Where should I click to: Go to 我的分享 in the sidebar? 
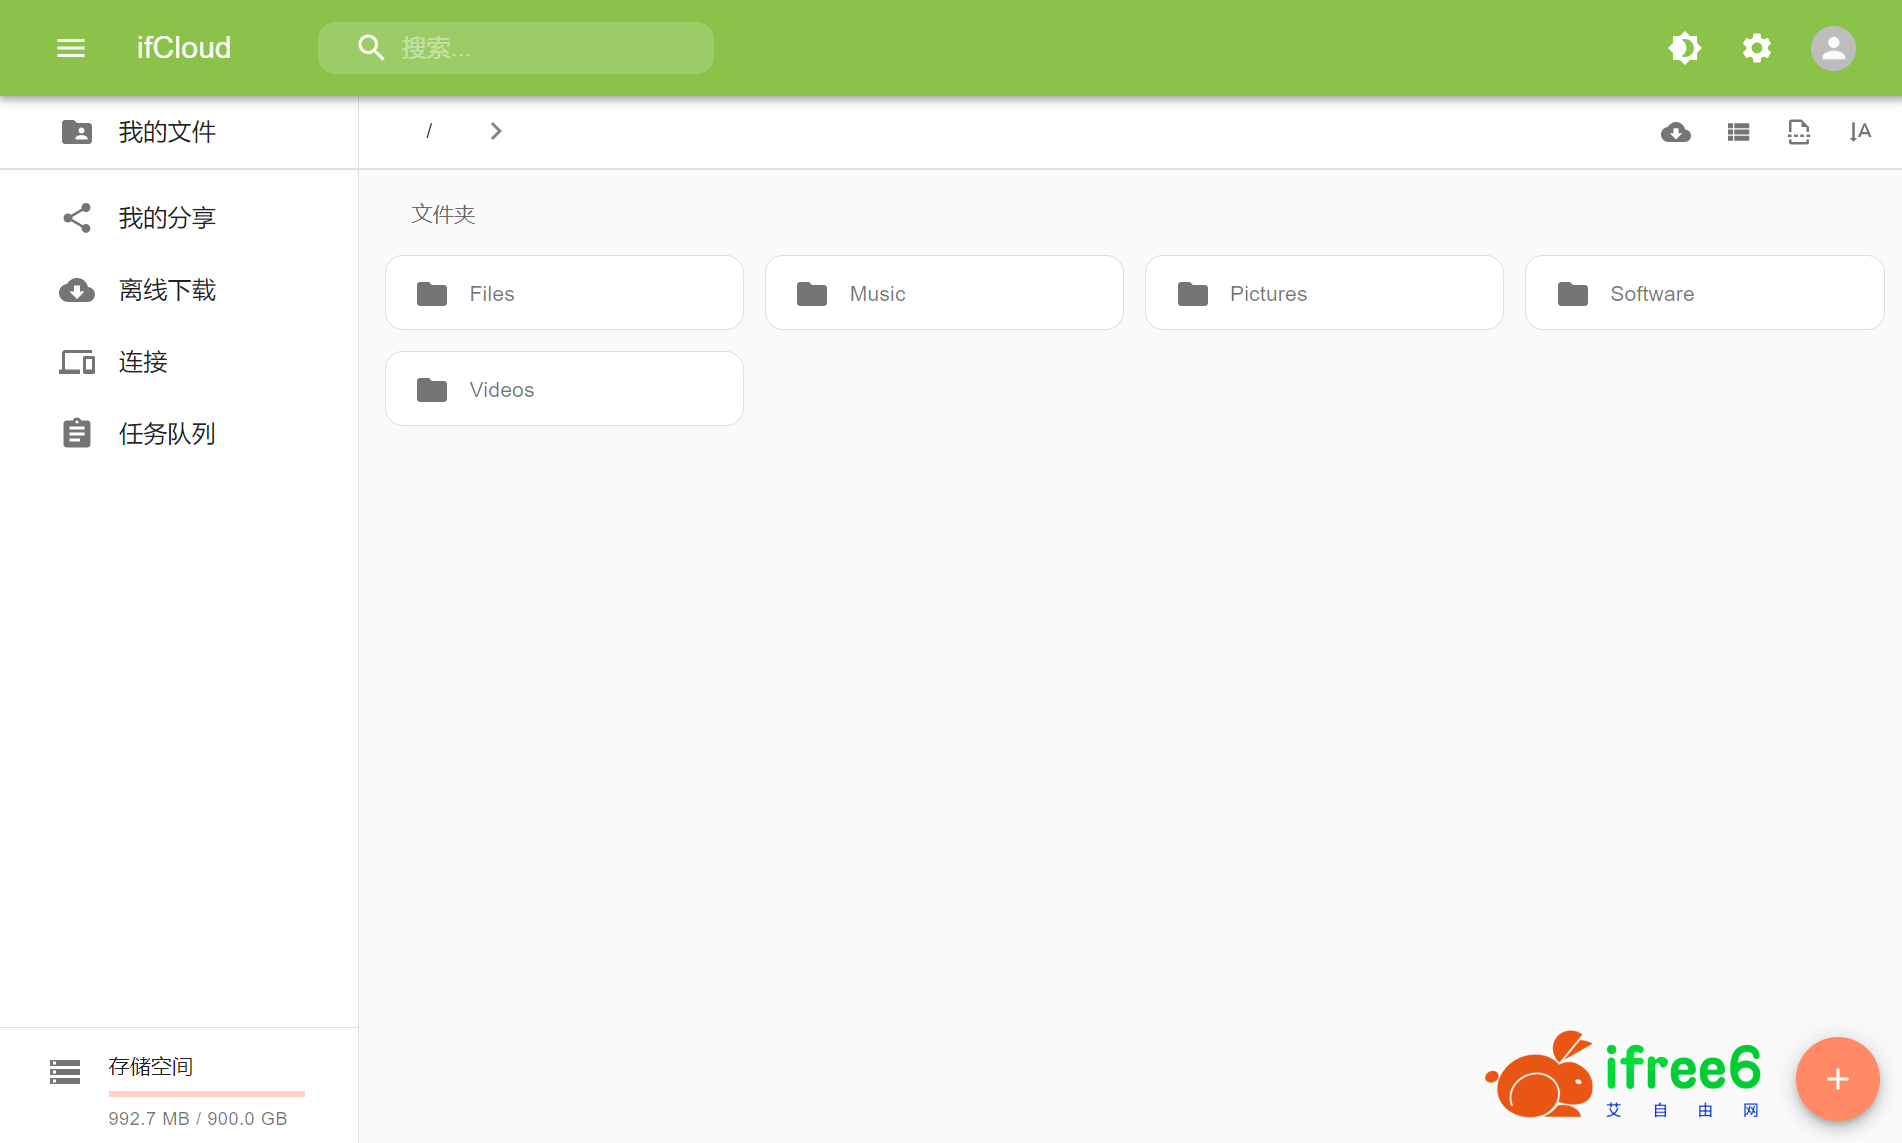click(167, 218)
